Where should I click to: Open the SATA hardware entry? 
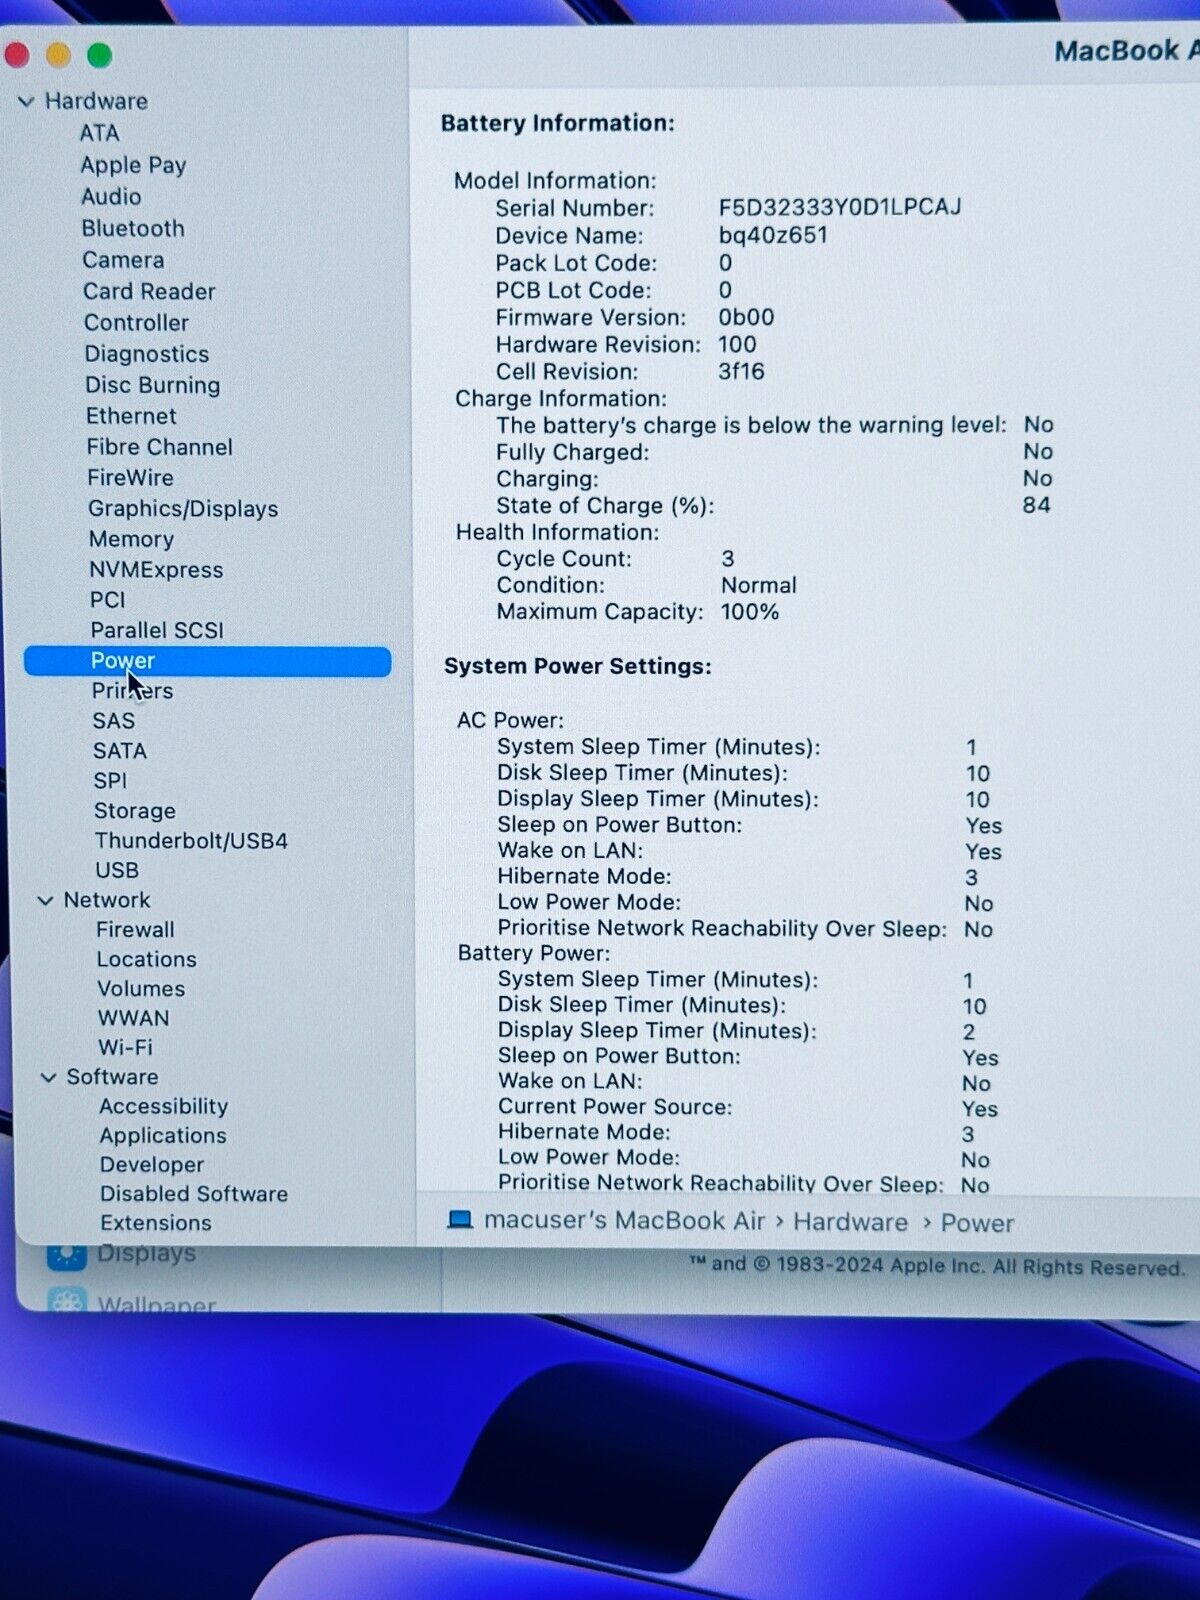pos(120,751)
